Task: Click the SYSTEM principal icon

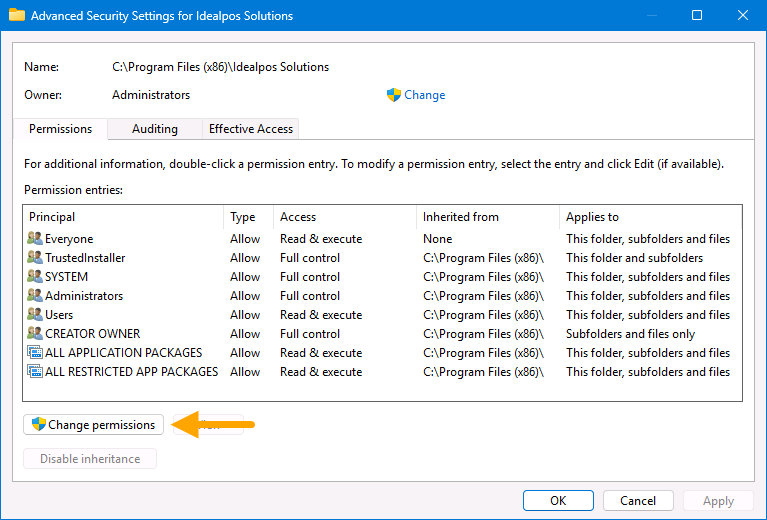Action: click(35, 276)
